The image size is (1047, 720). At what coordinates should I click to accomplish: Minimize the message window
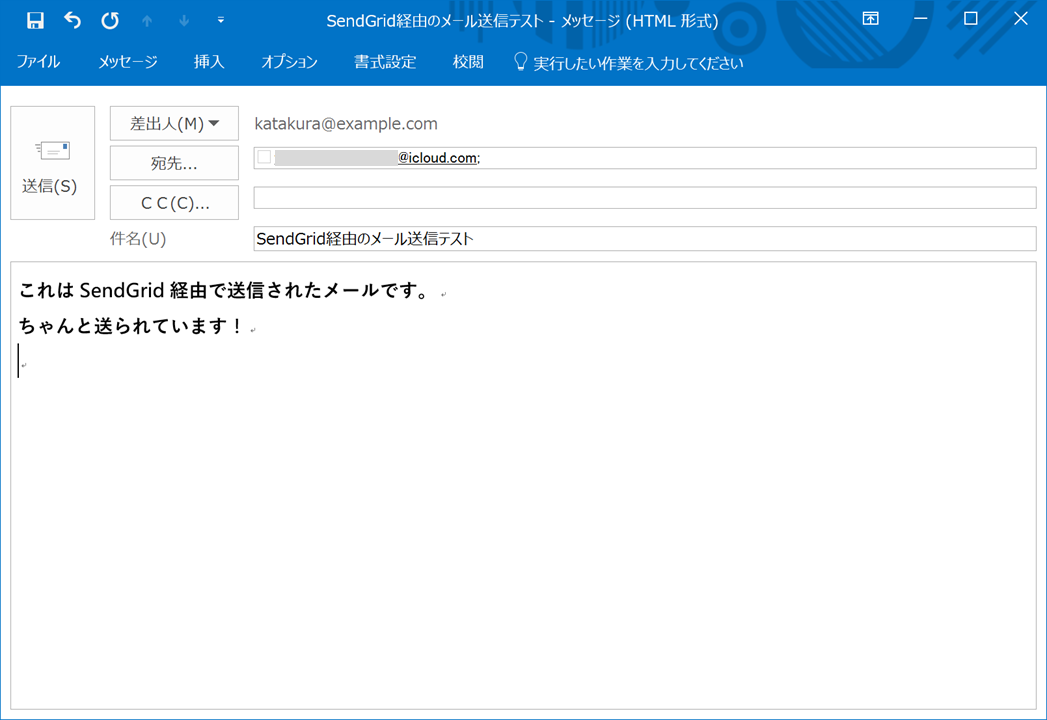[x=921, y=19]
